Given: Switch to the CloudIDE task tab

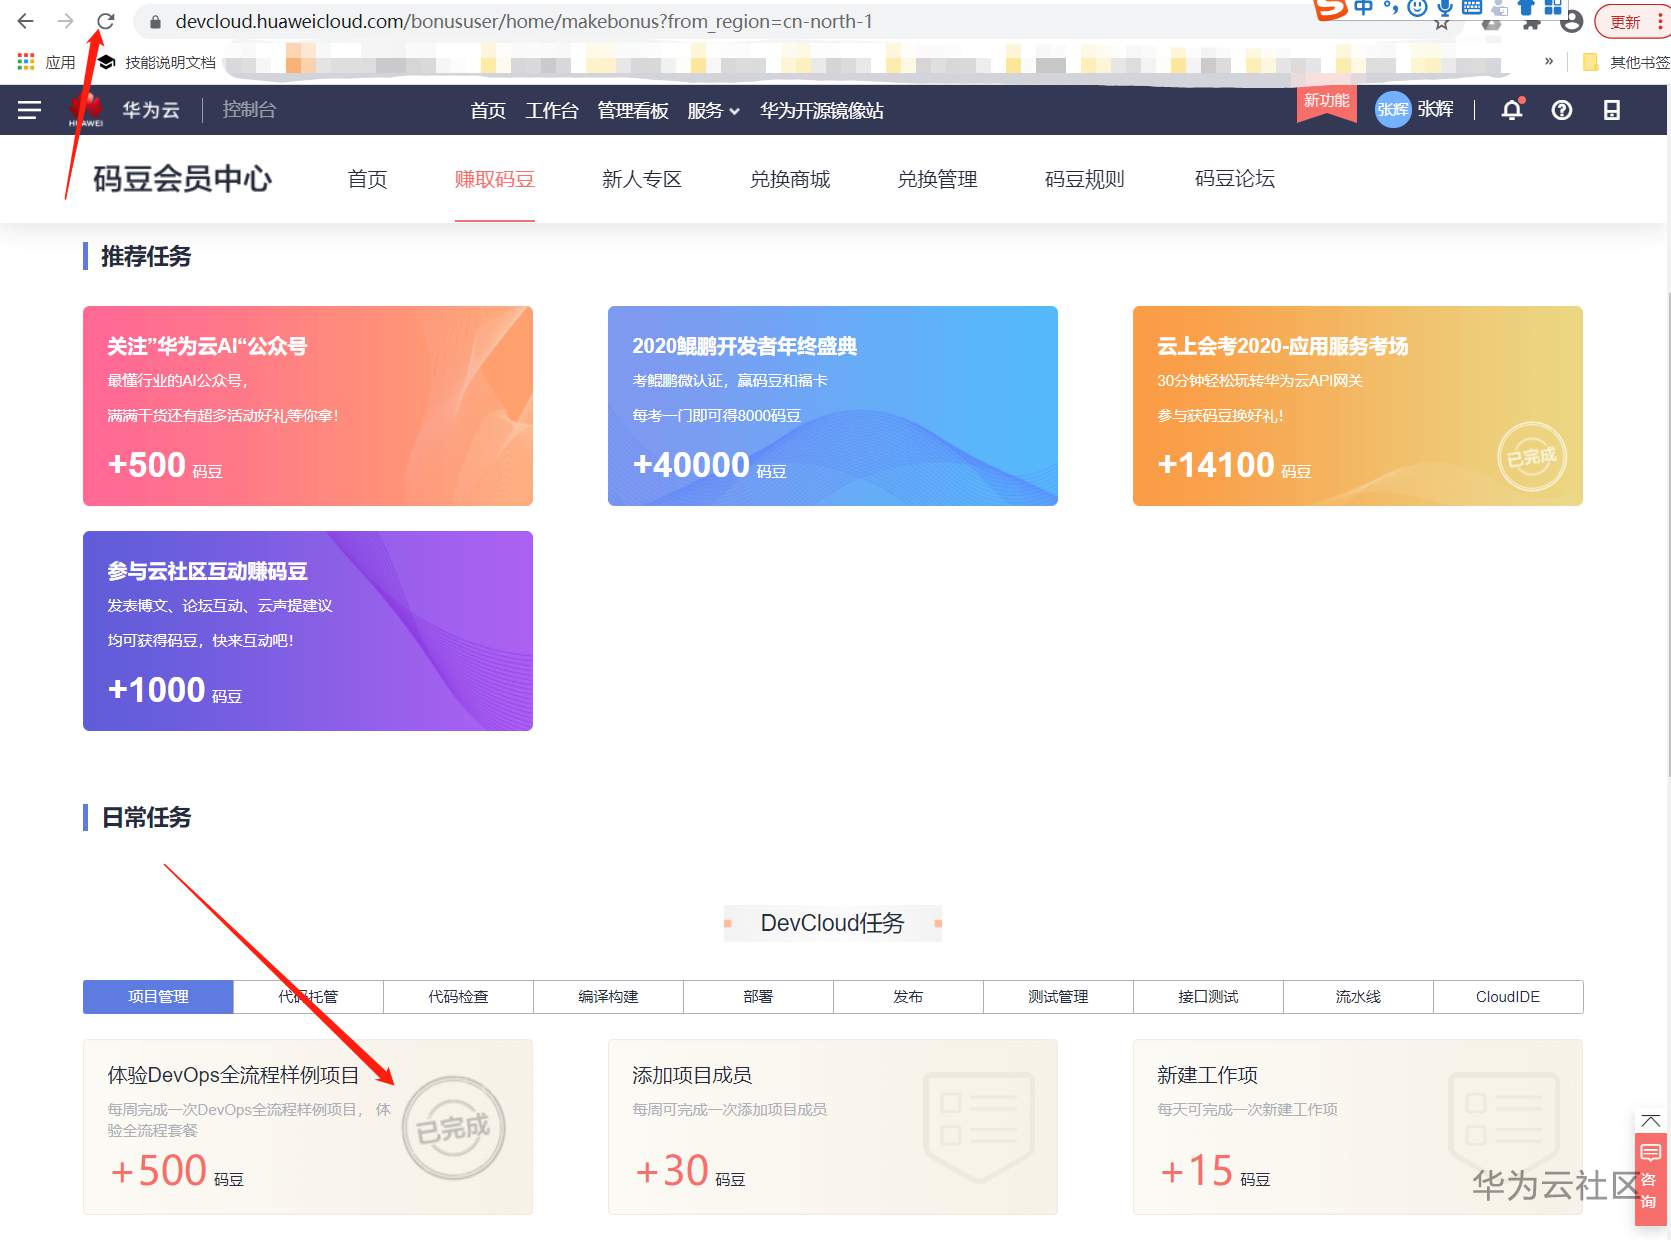Looking at the screenshot, I should pos(1508,997).
